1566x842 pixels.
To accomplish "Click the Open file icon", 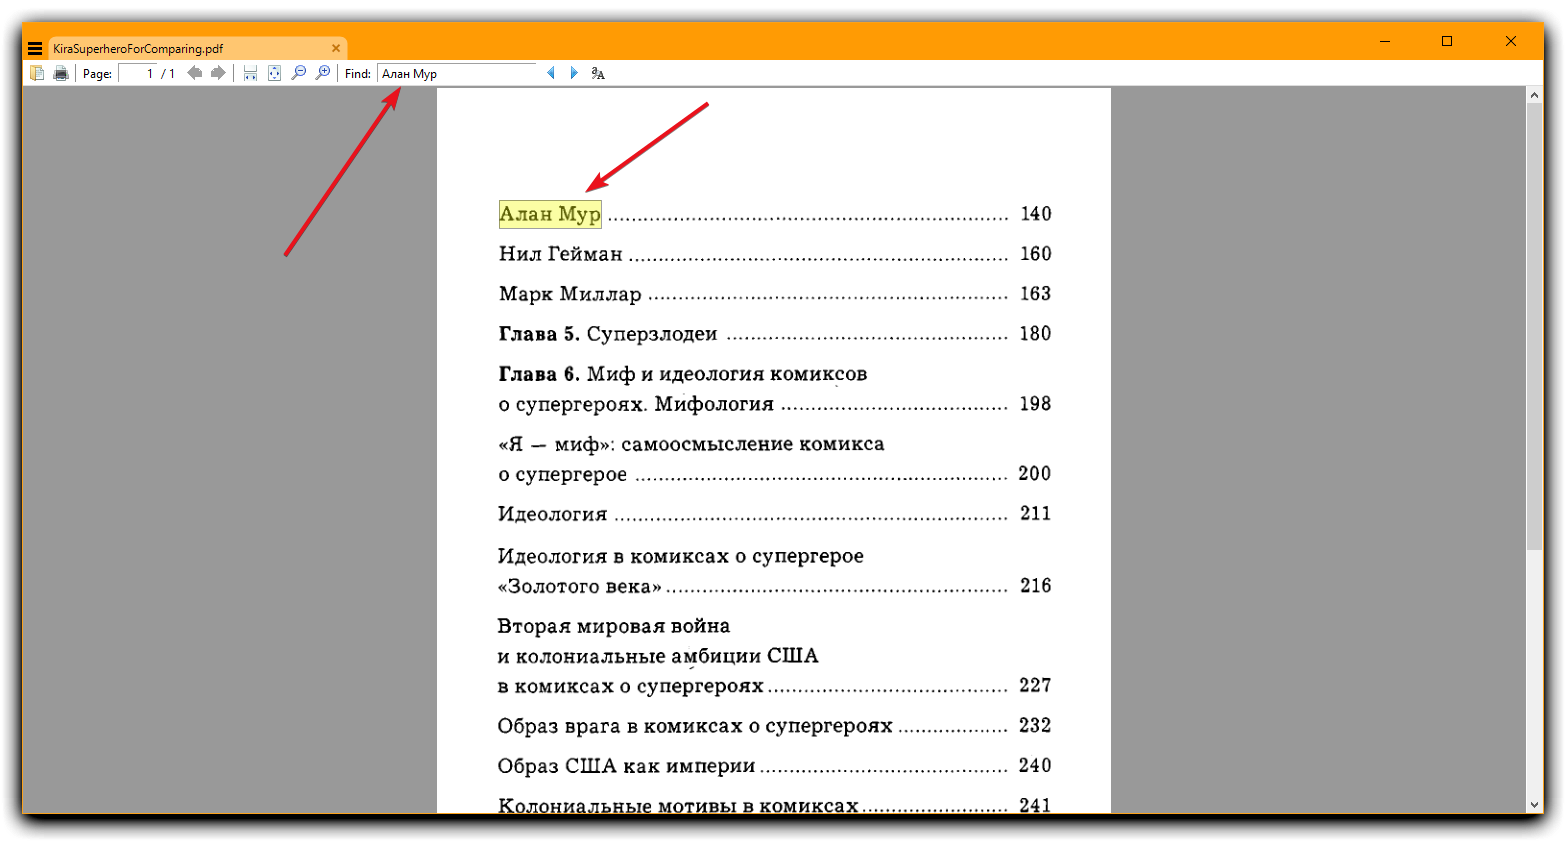I will click(x=37, y=73).
